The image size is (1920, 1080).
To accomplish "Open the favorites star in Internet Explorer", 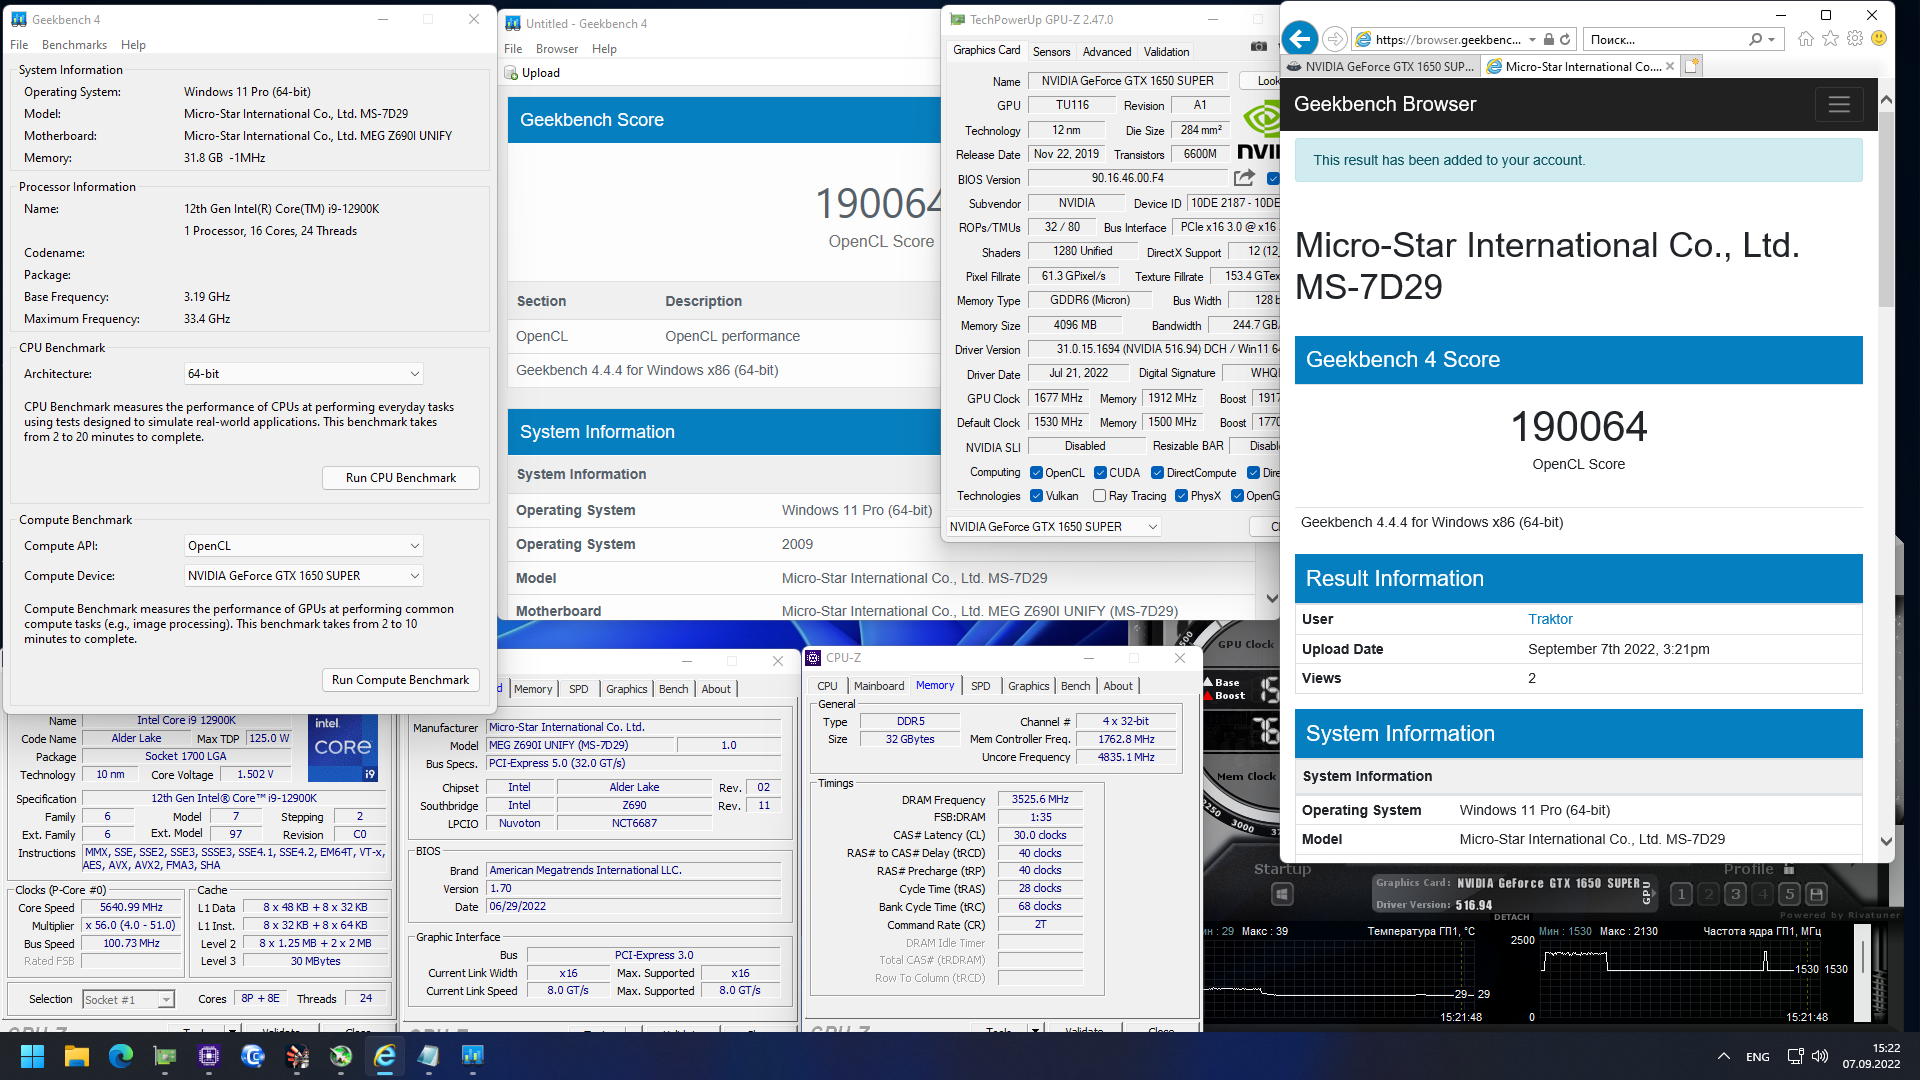I will pos(1830,38).
